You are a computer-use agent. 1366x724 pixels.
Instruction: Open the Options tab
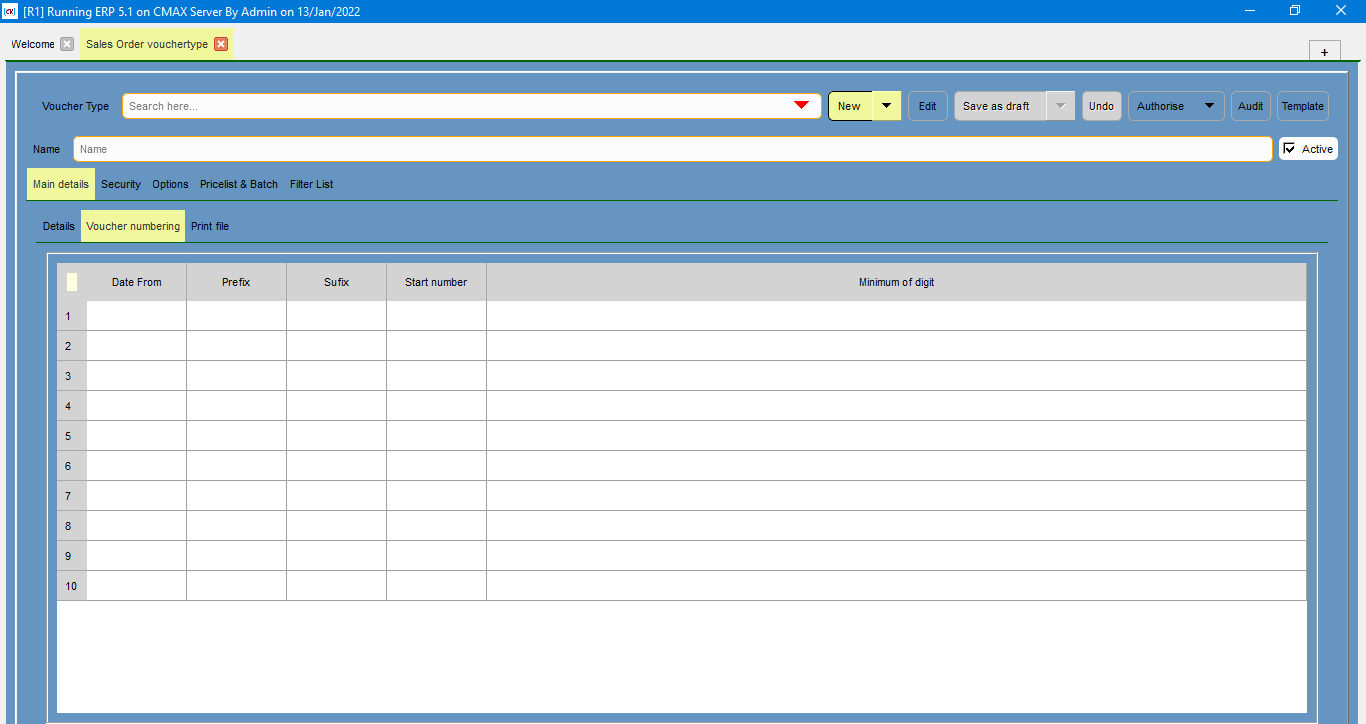pyautogui.click(x=170, y=184)
